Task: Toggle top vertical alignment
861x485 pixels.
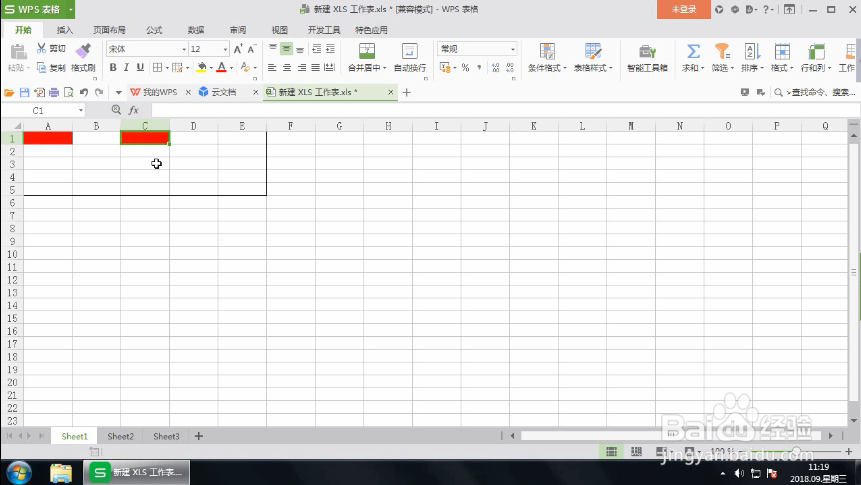Action: [272, 49]
